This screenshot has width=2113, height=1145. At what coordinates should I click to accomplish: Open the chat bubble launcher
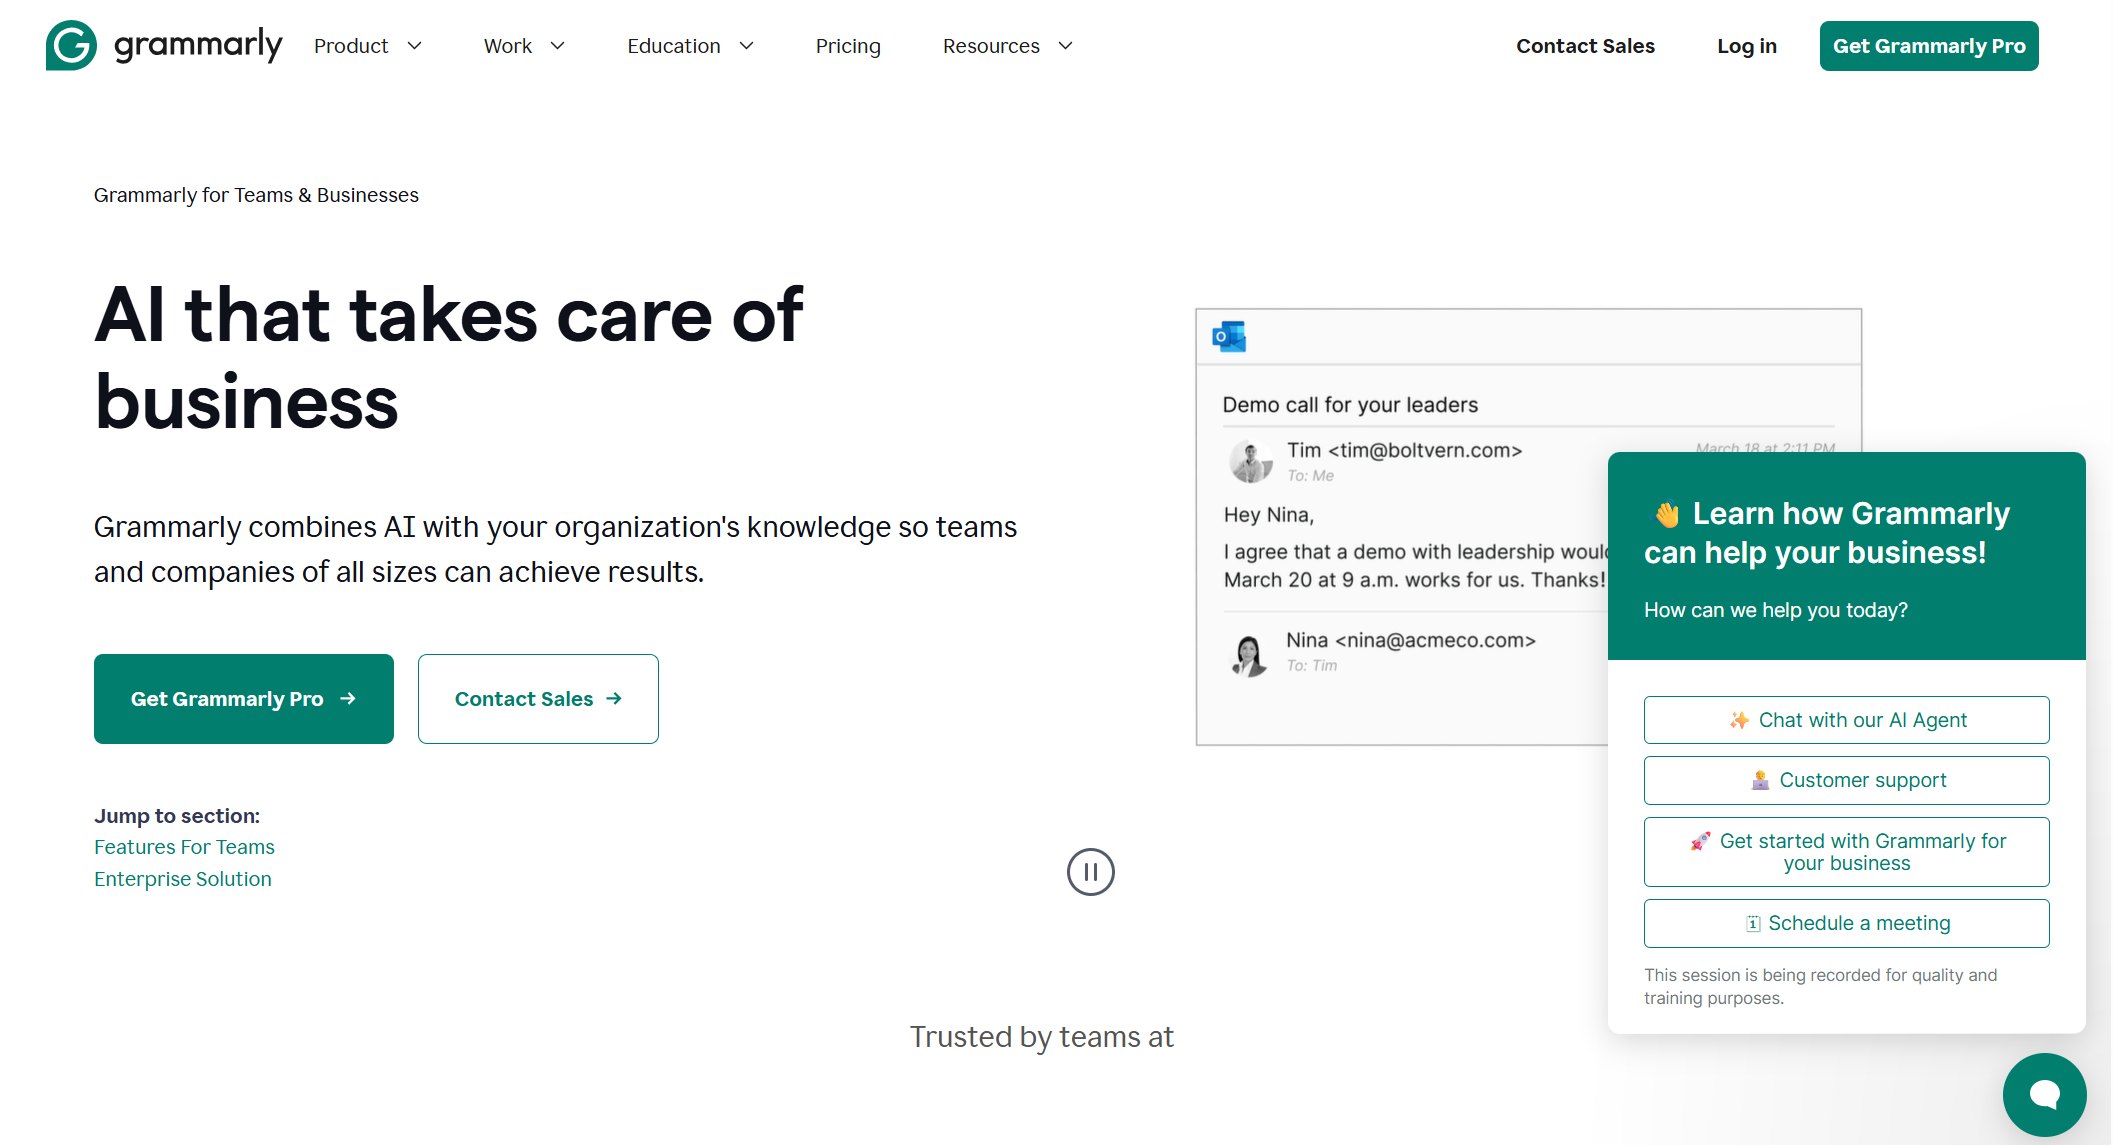click(x=2045, y=1095)
